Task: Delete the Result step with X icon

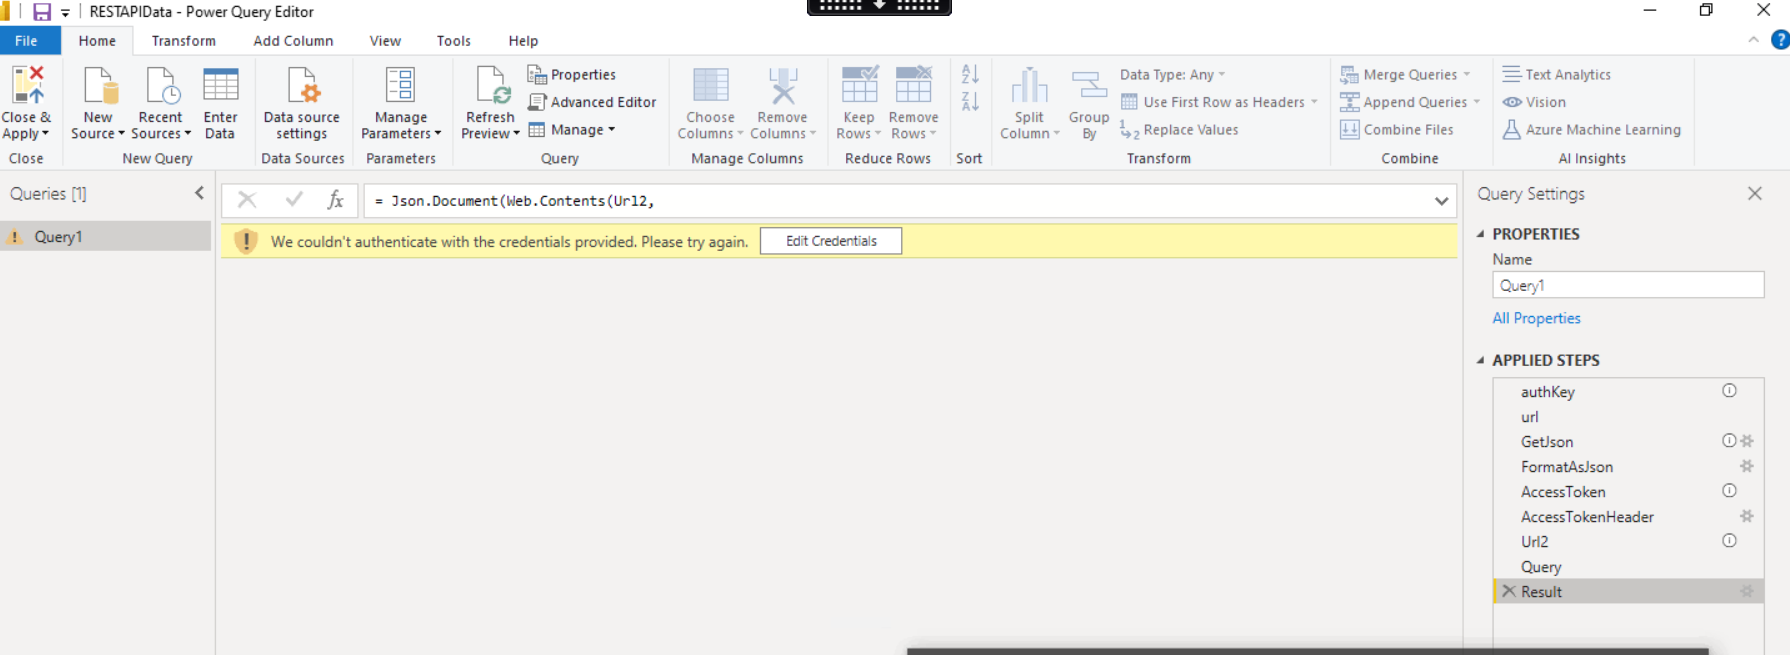Action: [1509, 591]
